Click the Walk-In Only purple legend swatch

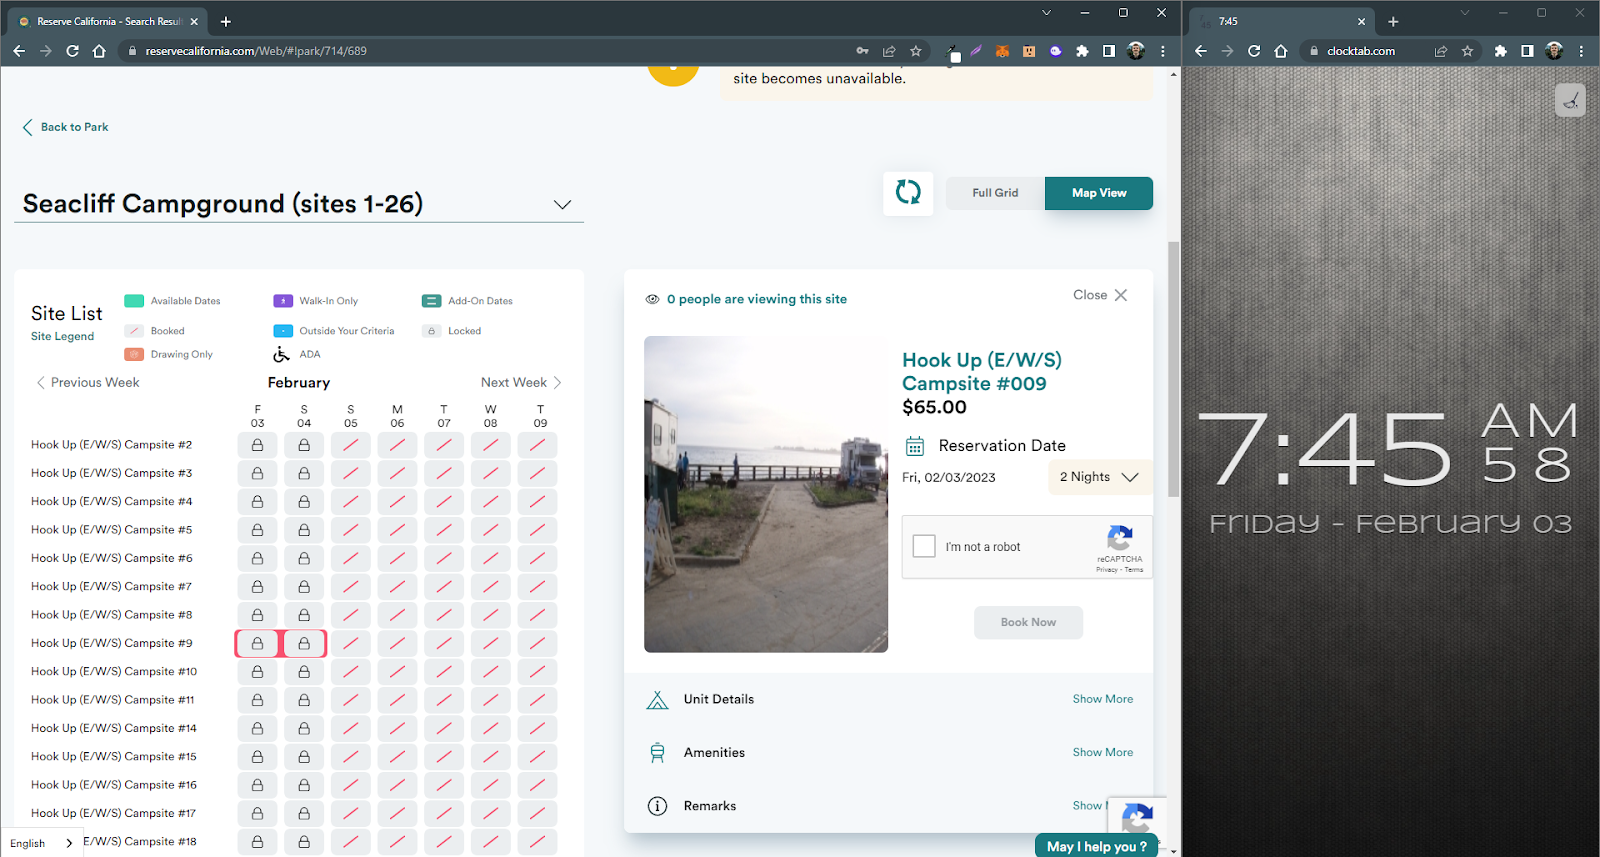[283, 301]
